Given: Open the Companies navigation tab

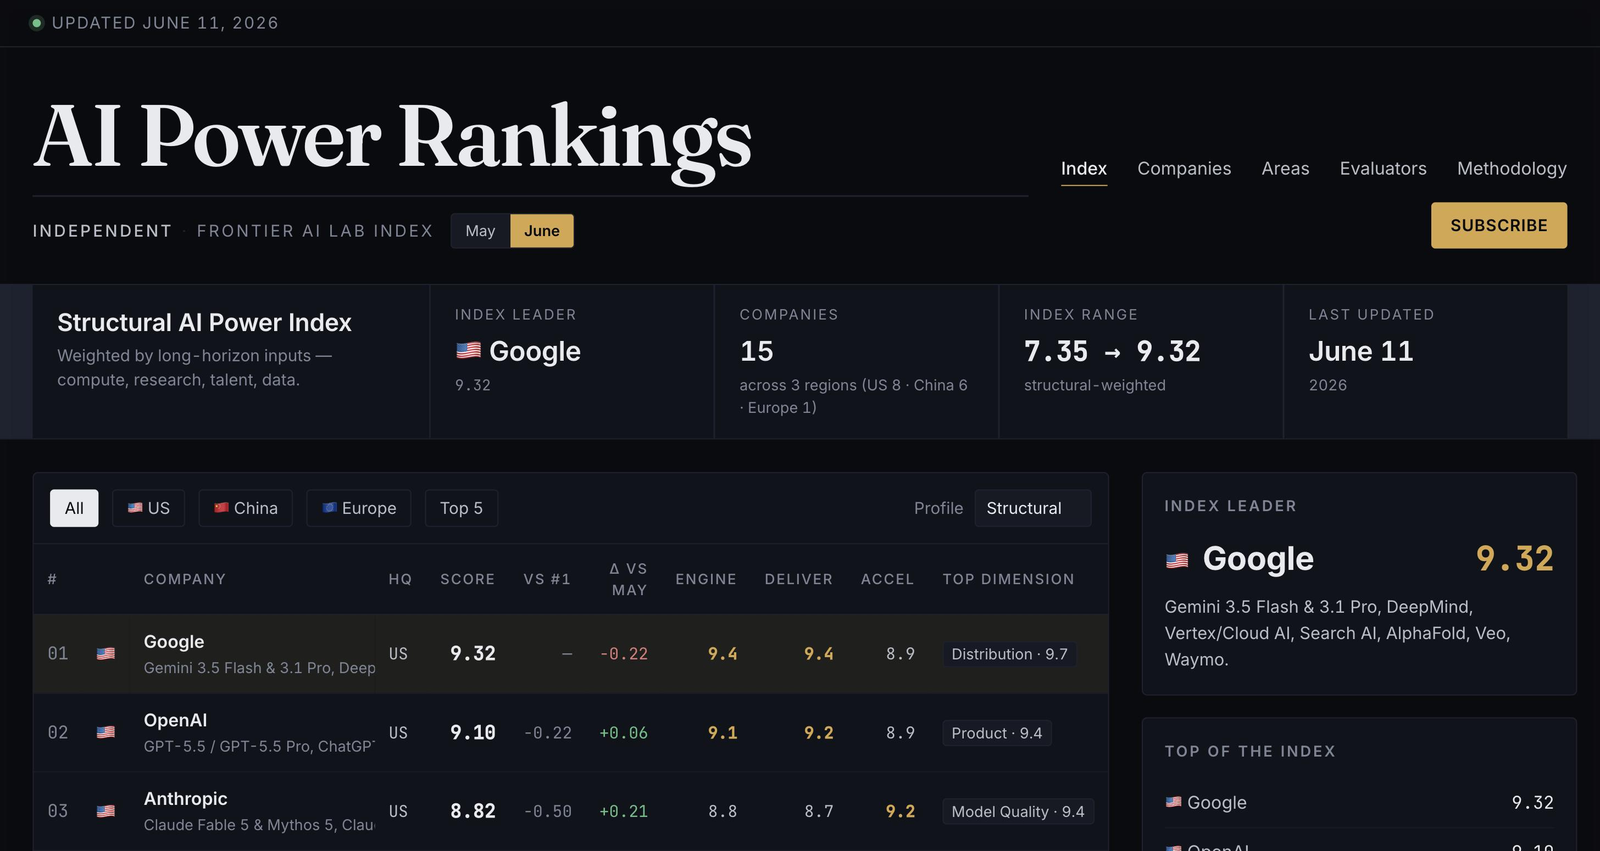Looking at the screenshot, I should 1184,168.
